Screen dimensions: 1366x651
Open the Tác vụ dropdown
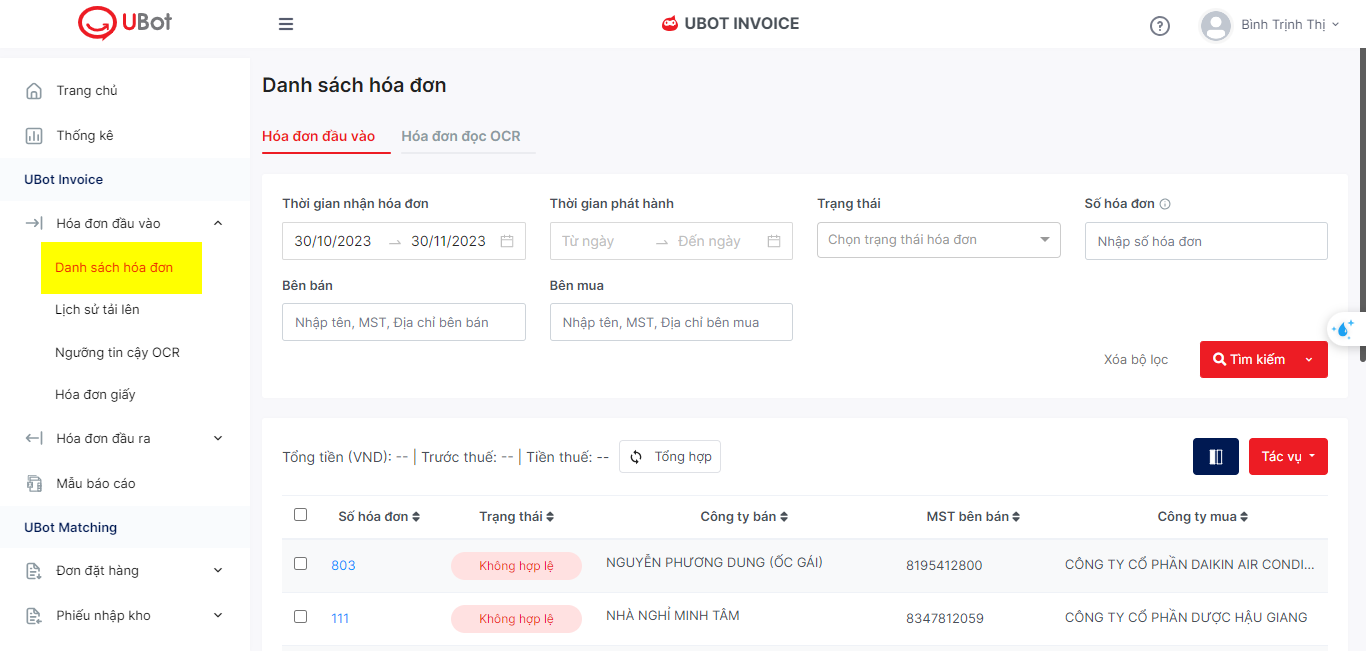click(x=1288, y=457)
